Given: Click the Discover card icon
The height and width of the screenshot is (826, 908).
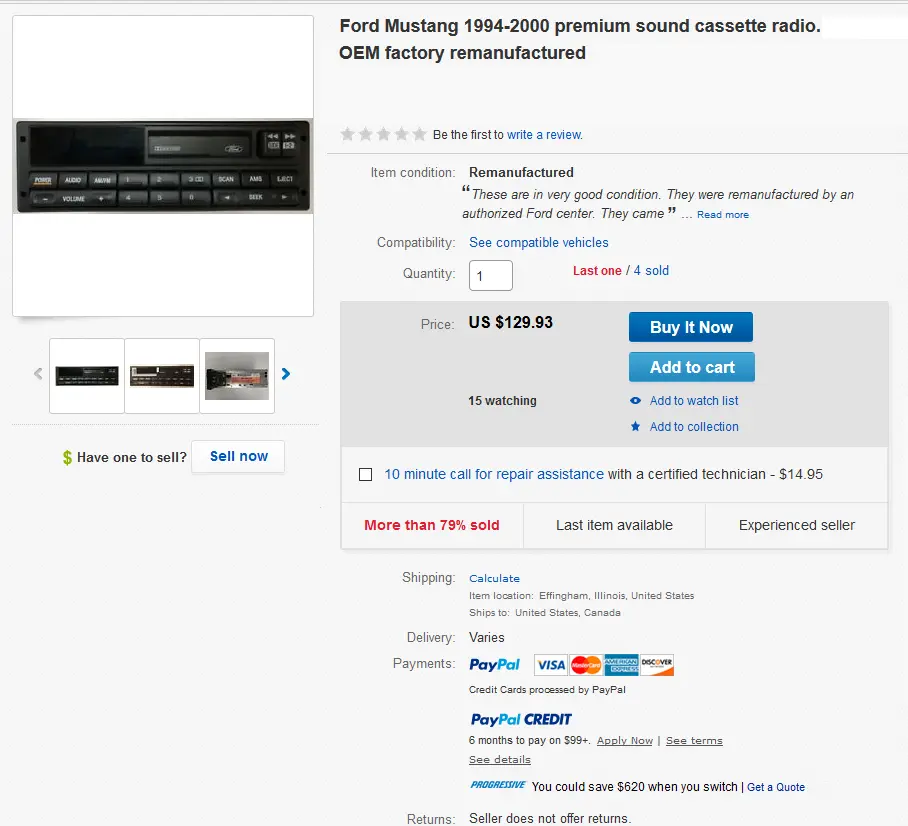Looking at the screenshot, I should (x=657, y=665).
